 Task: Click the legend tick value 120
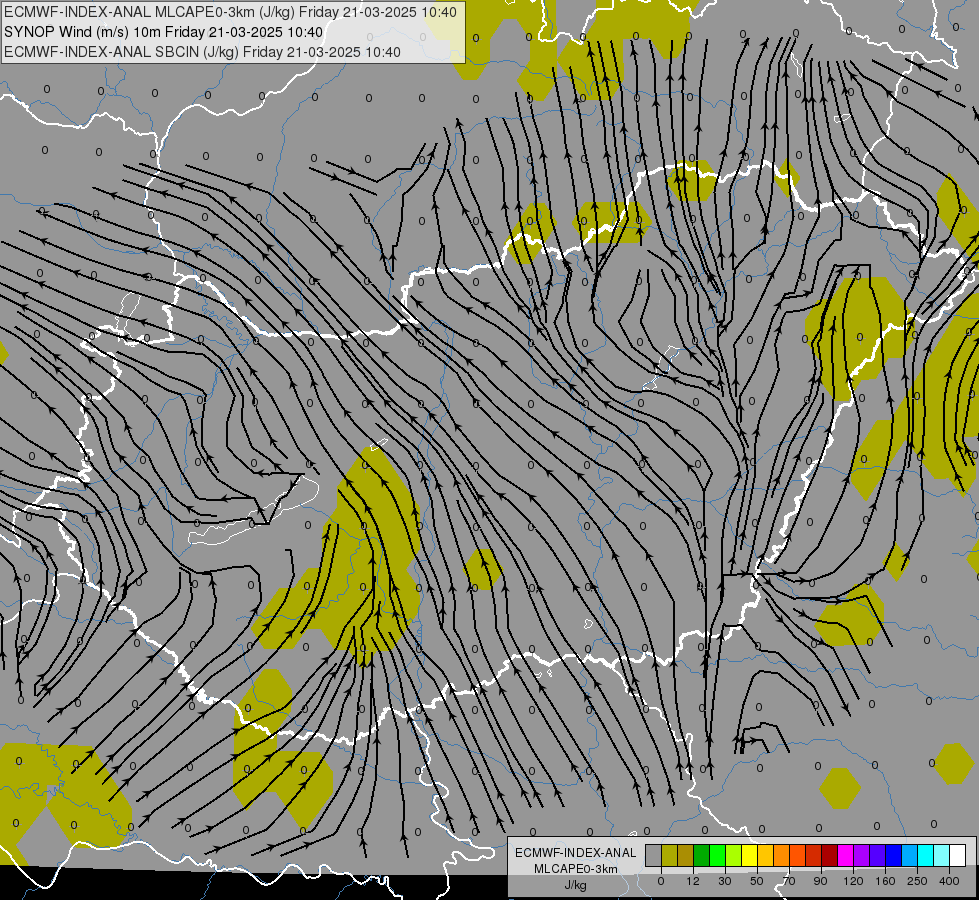click(853, 881)
